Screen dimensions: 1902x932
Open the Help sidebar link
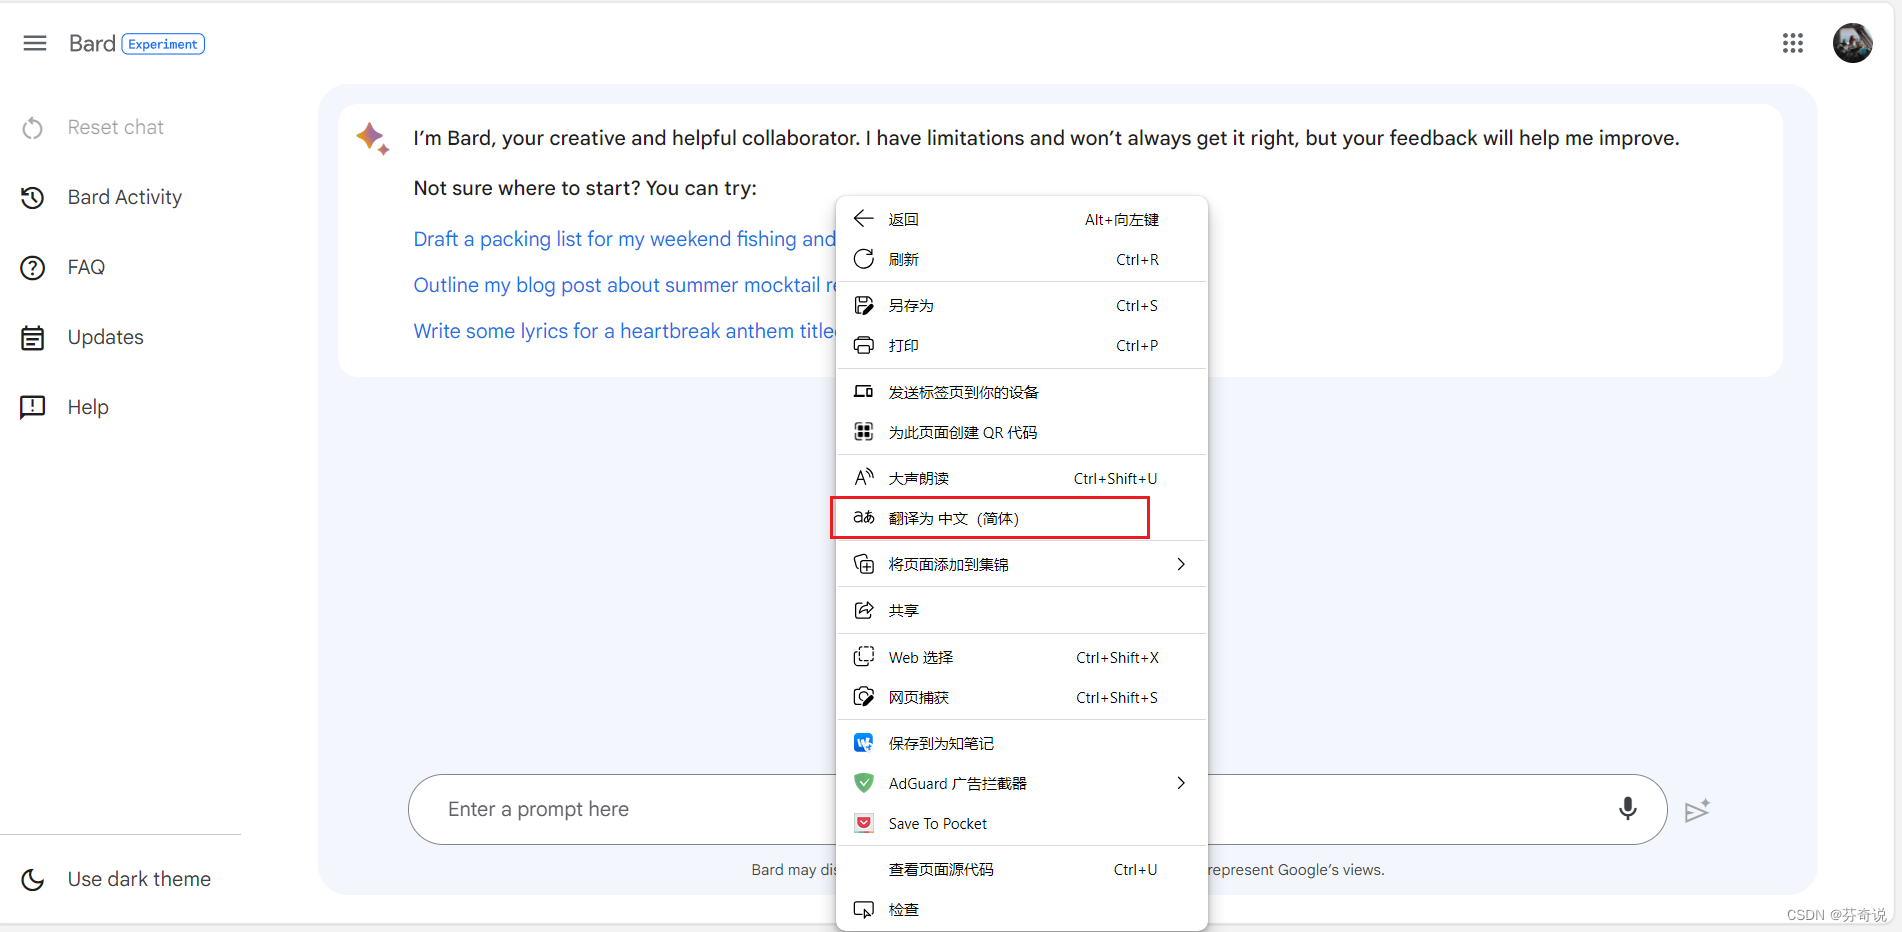88,407
